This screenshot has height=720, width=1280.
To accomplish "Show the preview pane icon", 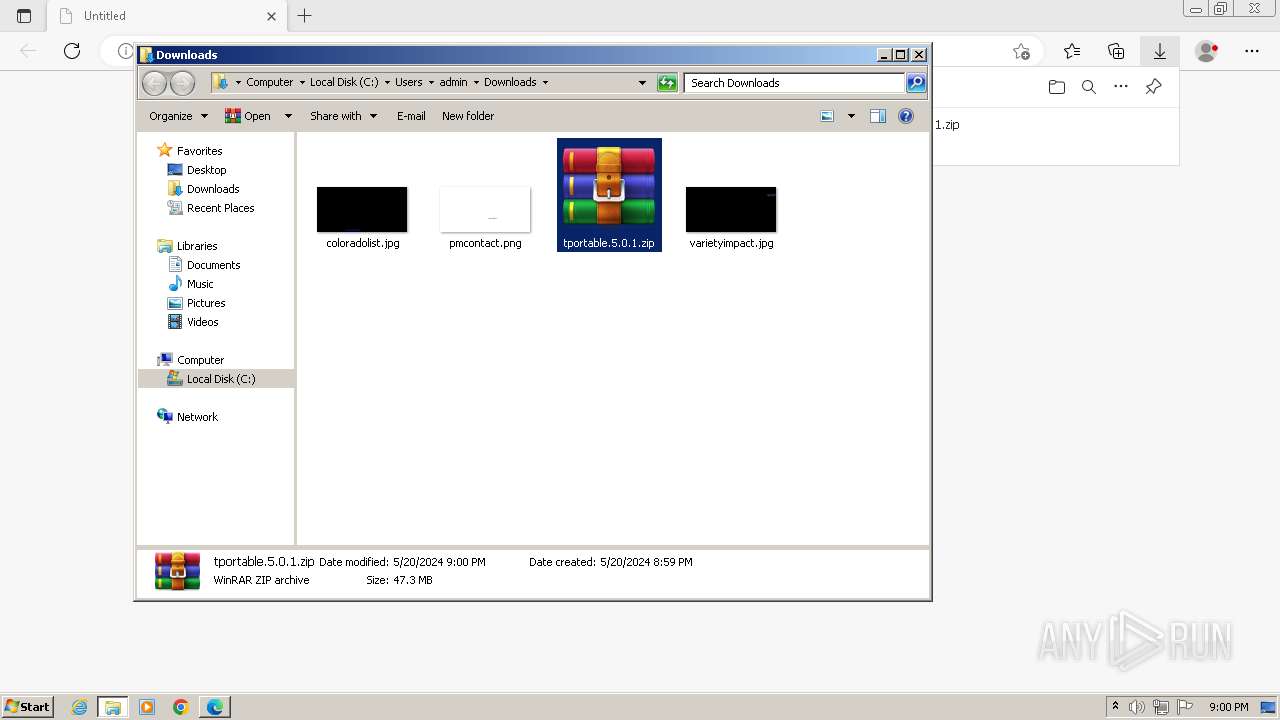I will point(878,116).
